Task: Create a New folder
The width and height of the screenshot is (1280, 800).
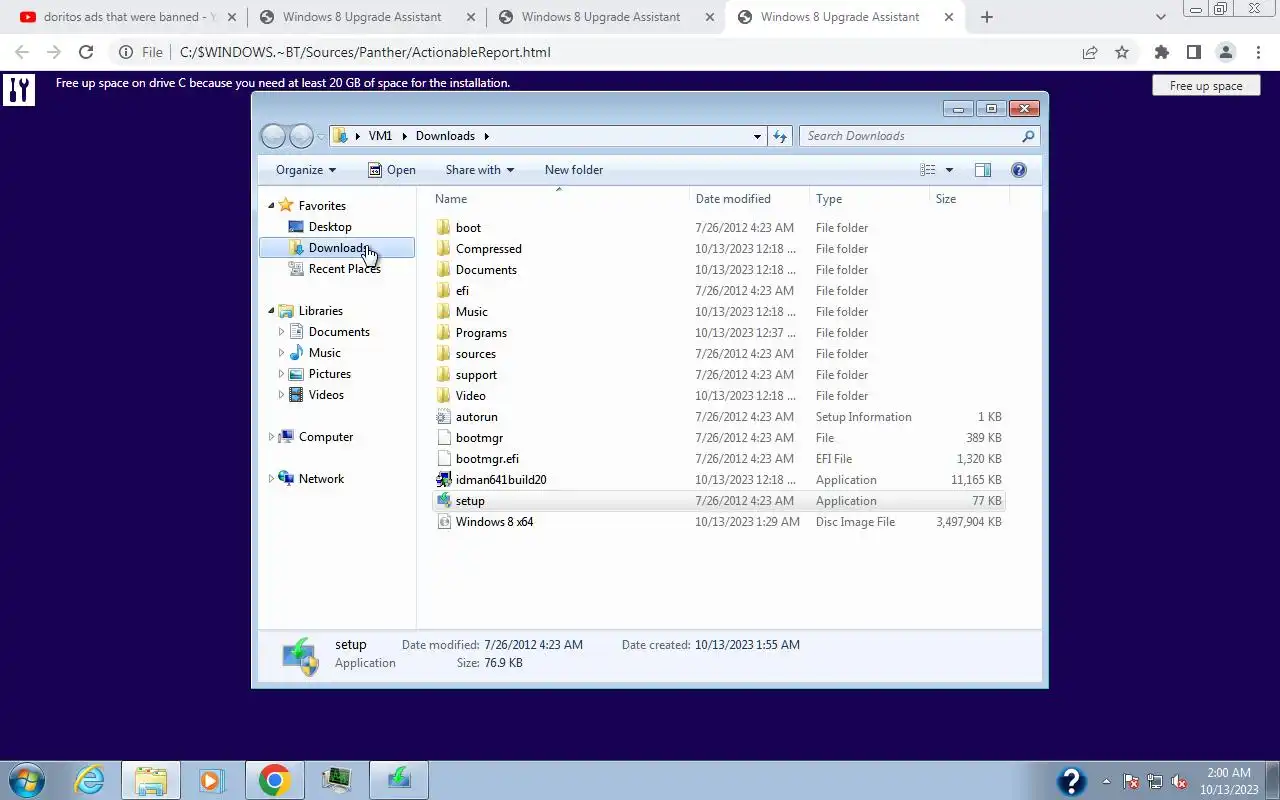Action: [x=574, y=170]
